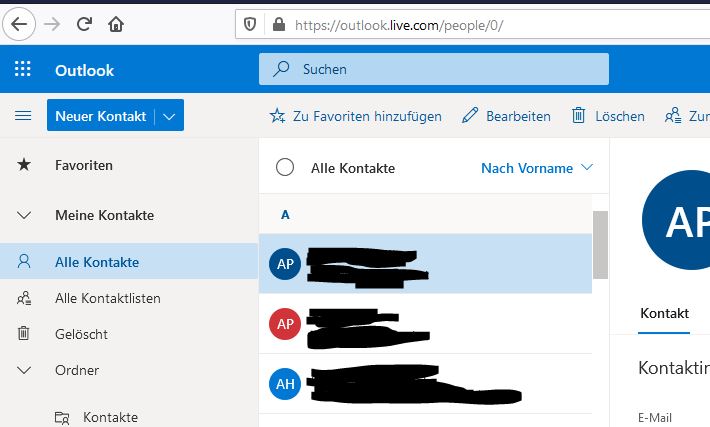Go to browser home page
Screen dimensions: 710x427
point(116,23)
